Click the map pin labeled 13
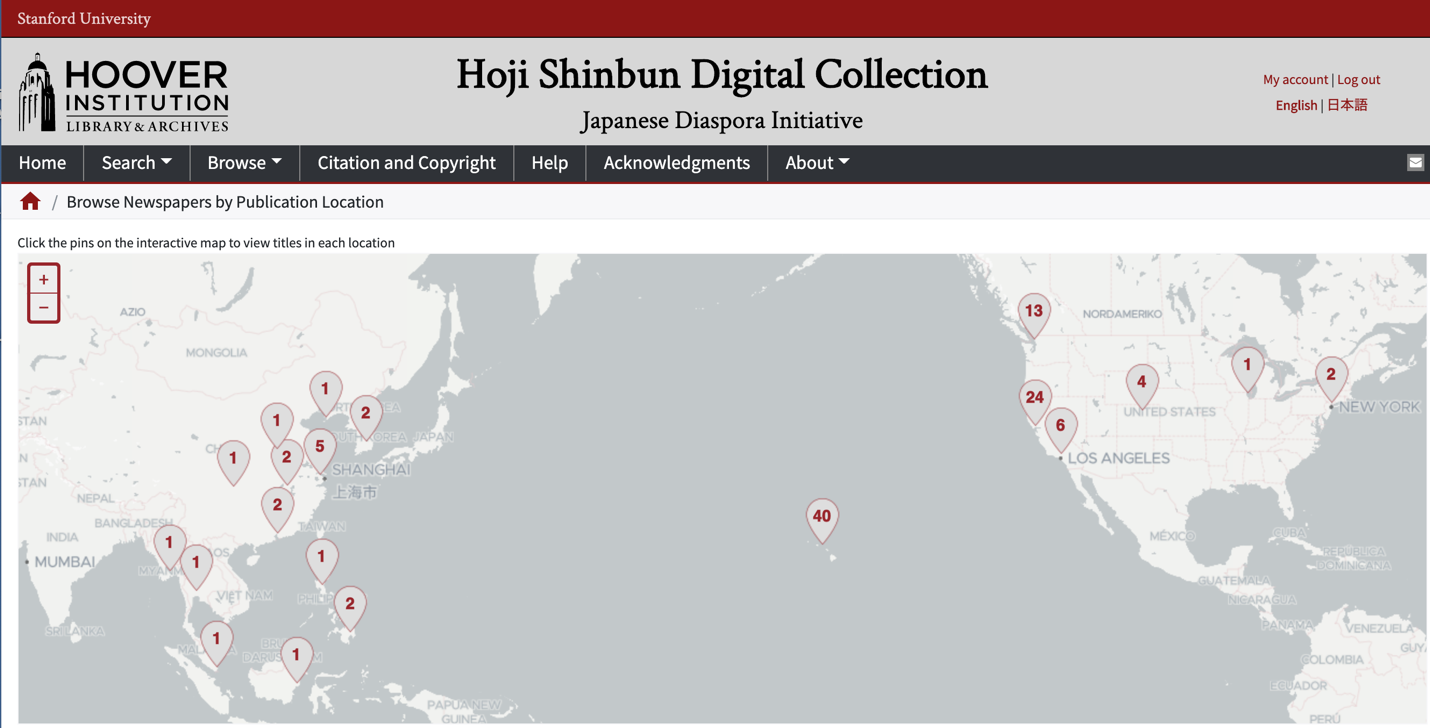1430x728 pixels. pyautogui.click(x=1034, y=313)
